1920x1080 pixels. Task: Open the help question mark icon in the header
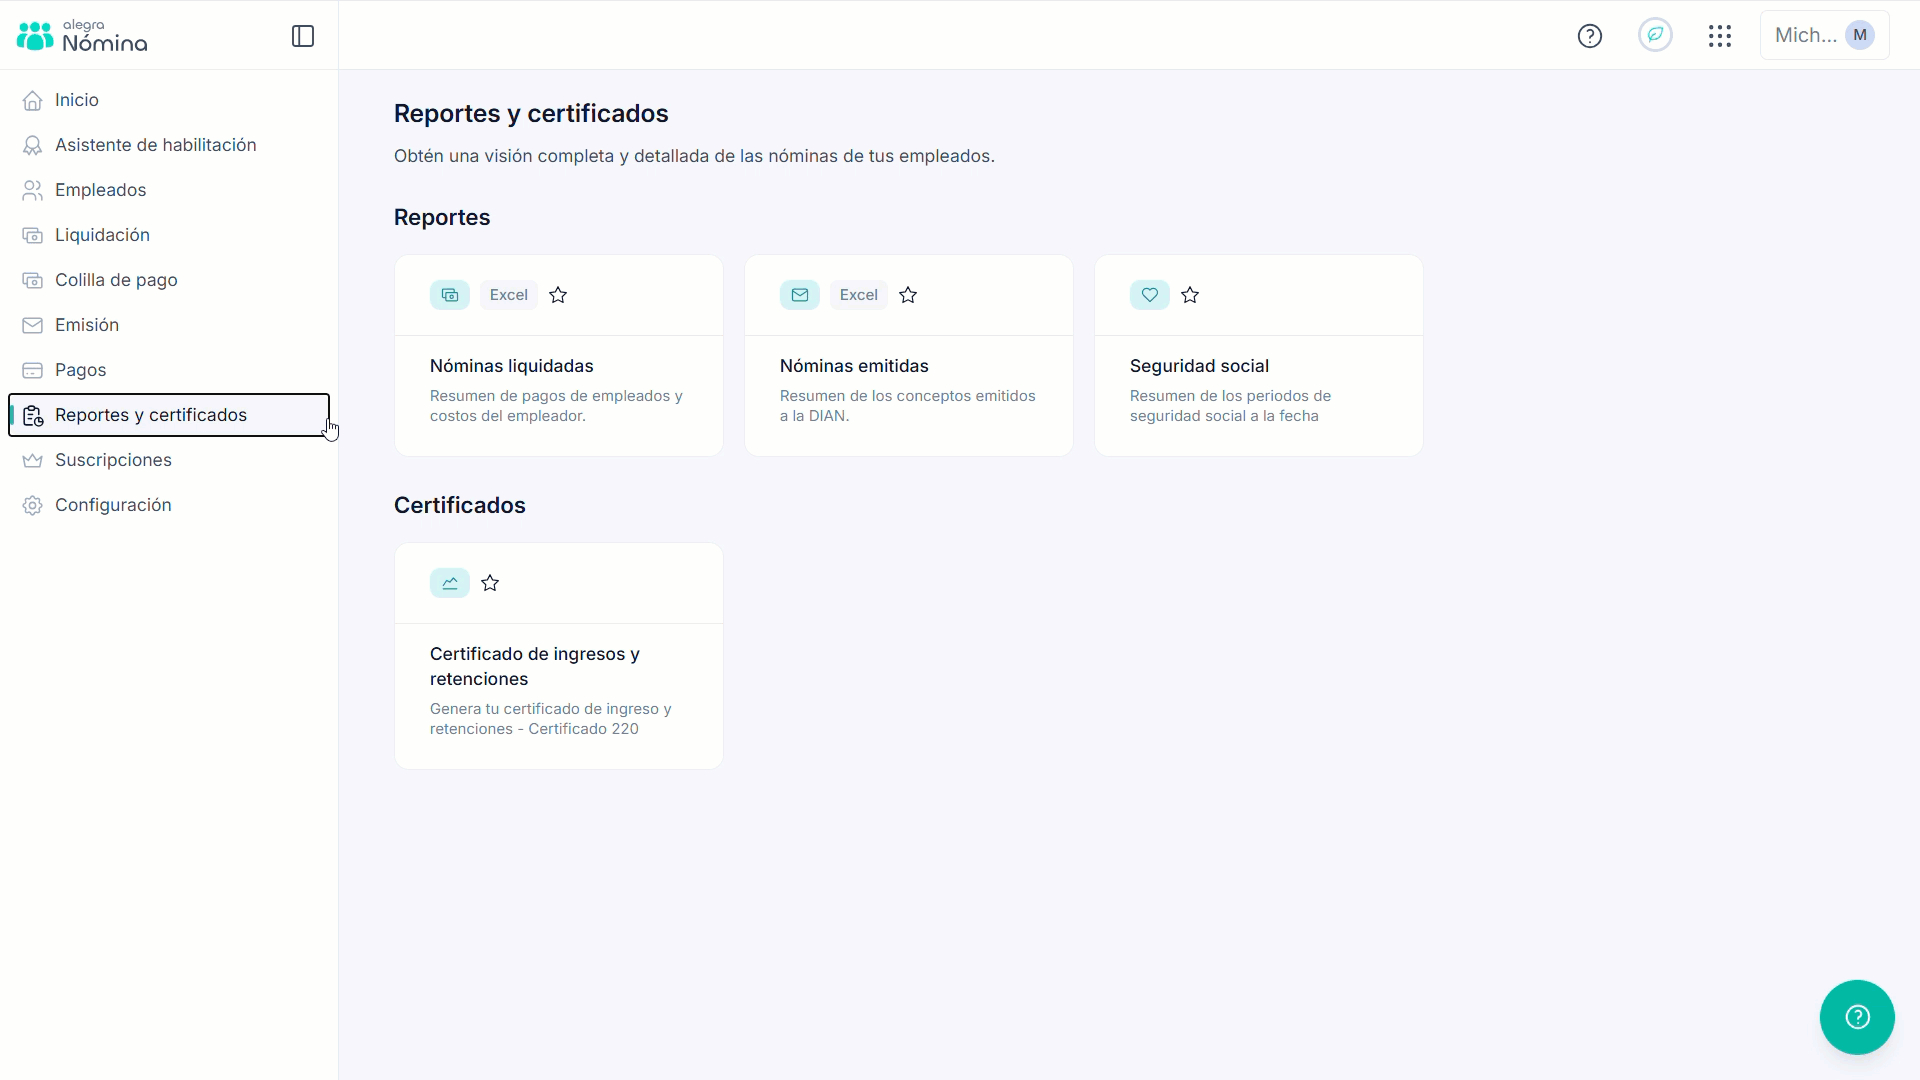tap(1590, 36)
